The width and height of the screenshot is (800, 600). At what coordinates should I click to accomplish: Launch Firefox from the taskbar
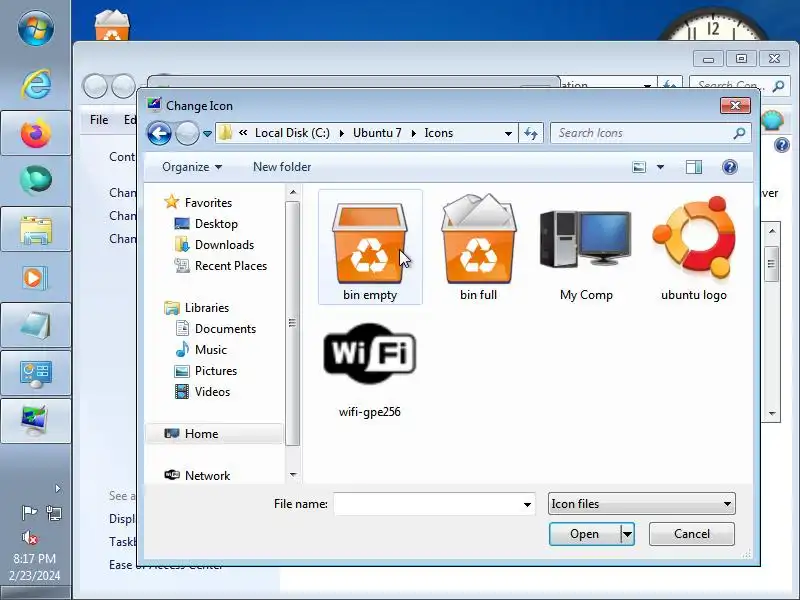[x=36, y=133]
